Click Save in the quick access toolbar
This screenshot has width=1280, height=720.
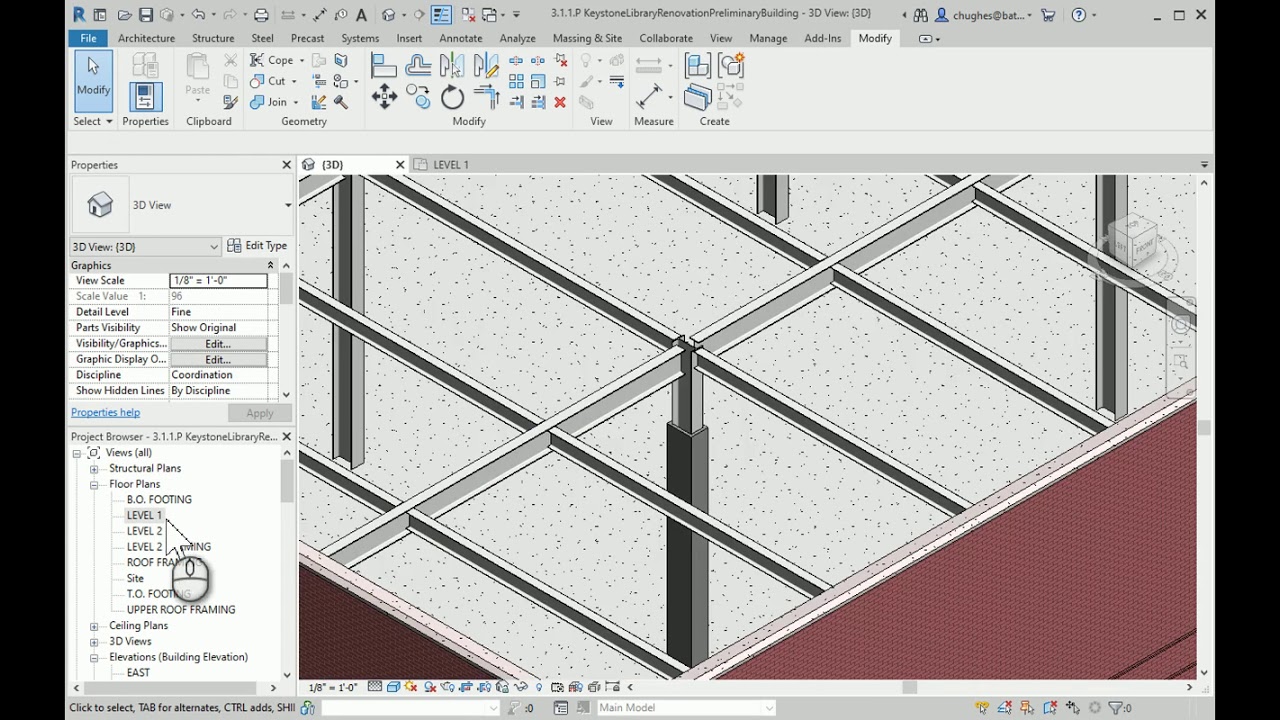pos(146,15)
